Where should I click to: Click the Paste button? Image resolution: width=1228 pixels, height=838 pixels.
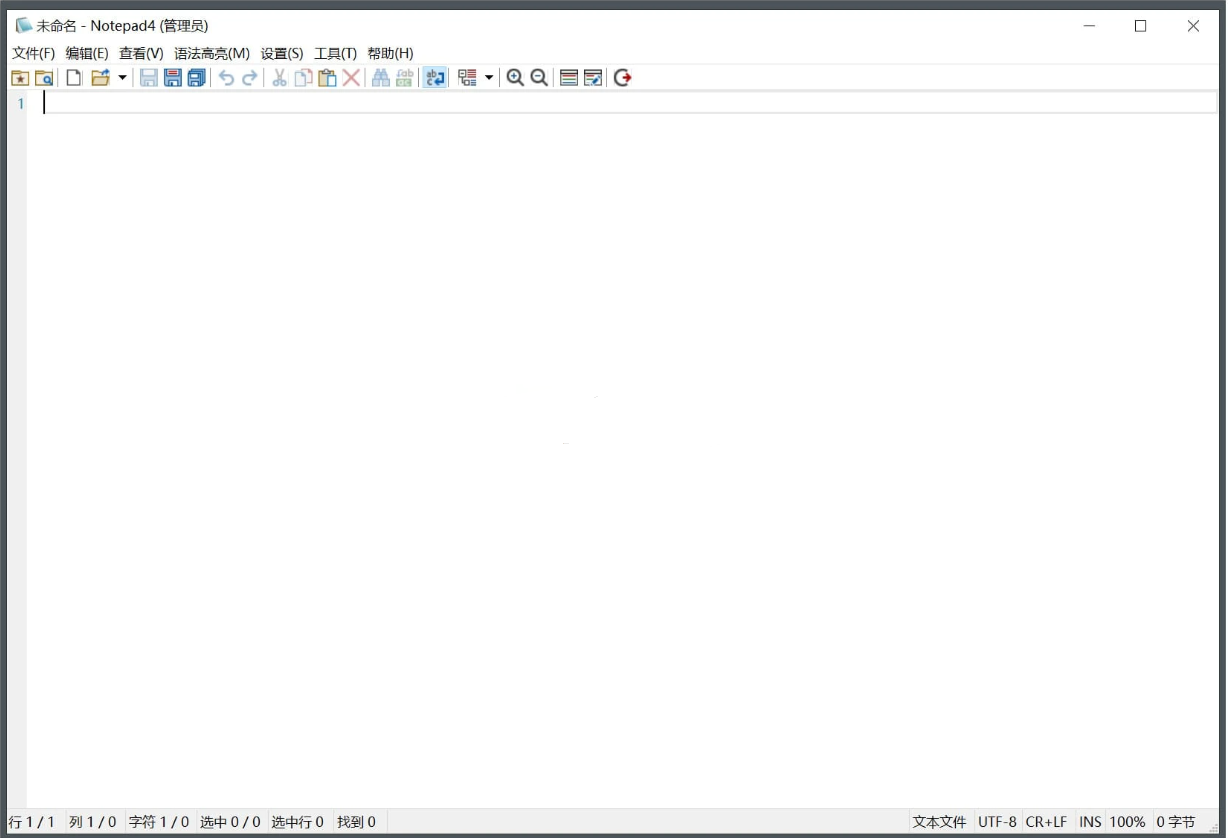coord(327,77)
